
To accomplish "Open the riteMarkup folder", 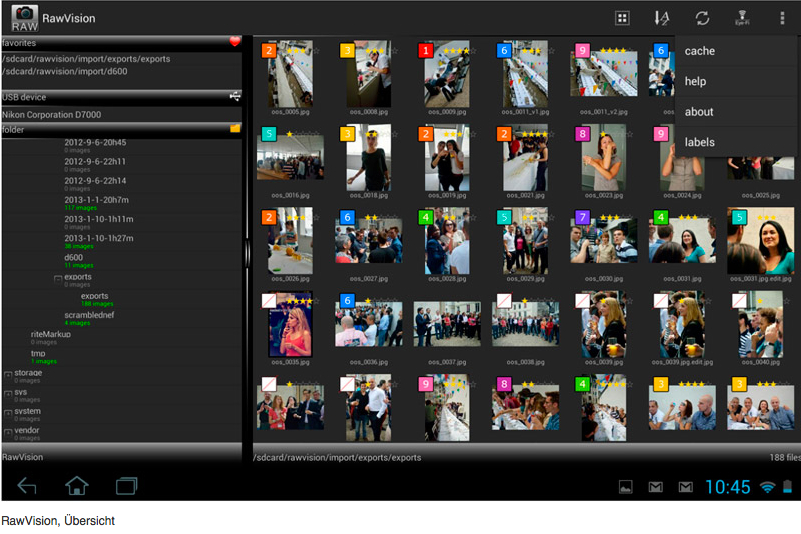I will pos(51,337).
